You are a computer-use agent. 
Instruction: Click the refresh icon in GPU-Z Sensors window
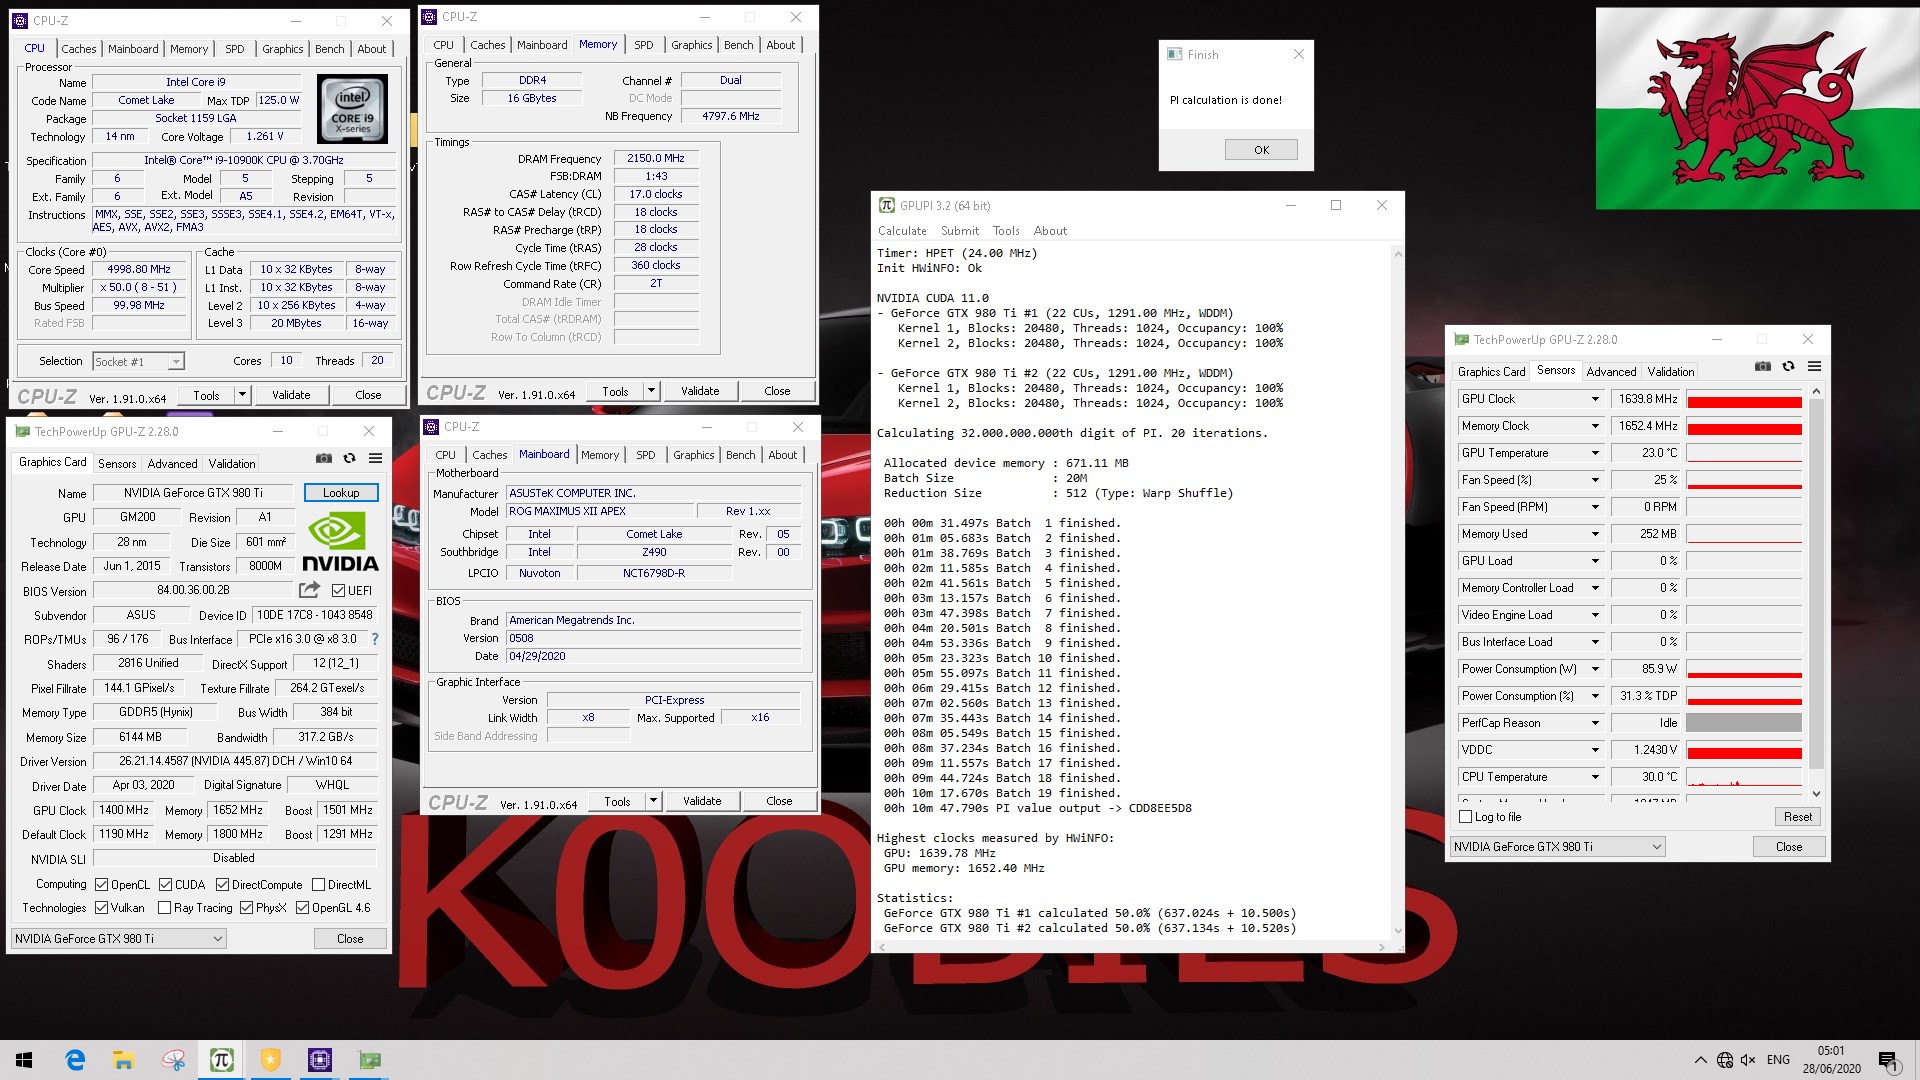click(x=1789, y=366)
